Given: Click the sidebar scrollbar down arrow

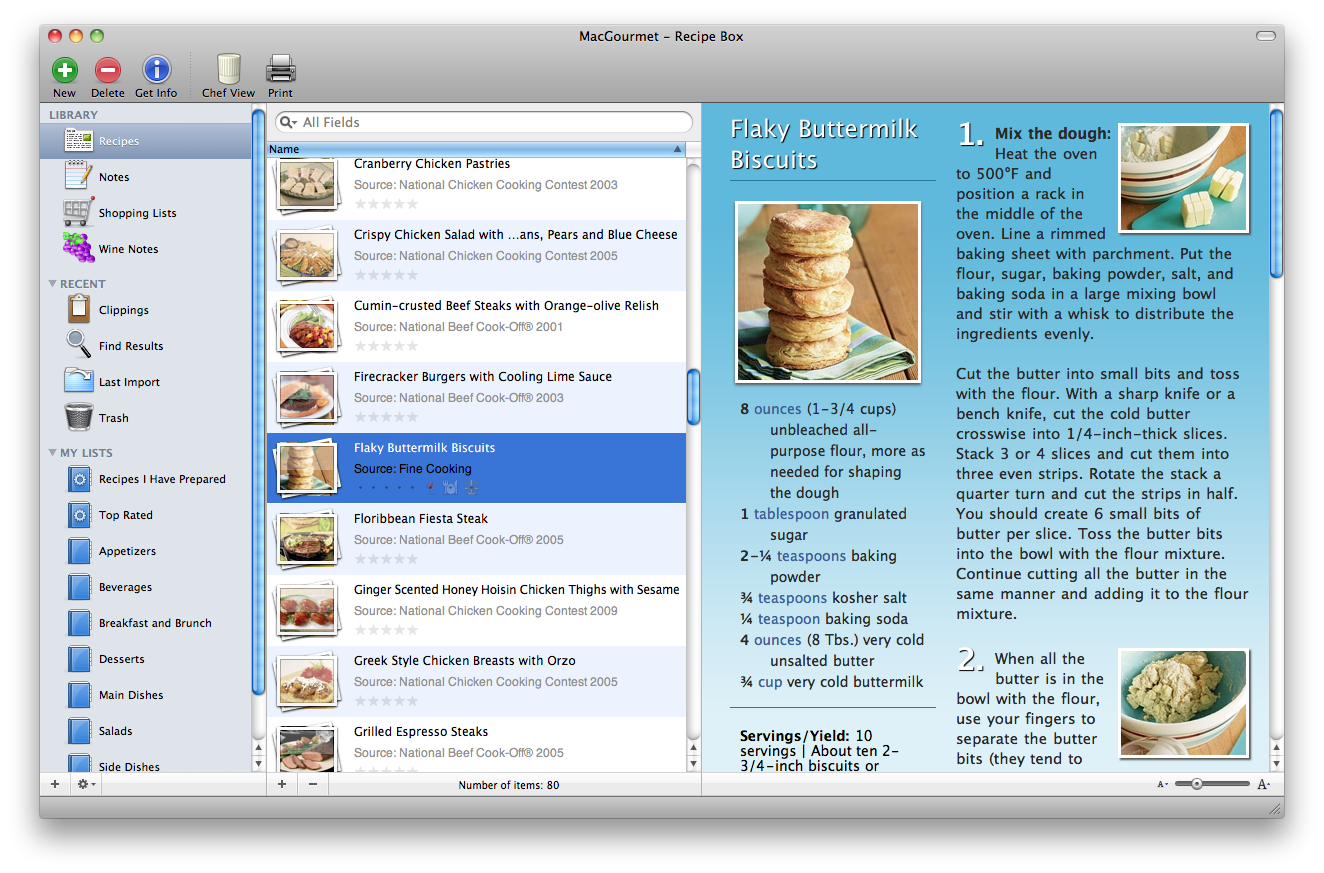Looking at the screenshot, I should coord(258,764).
